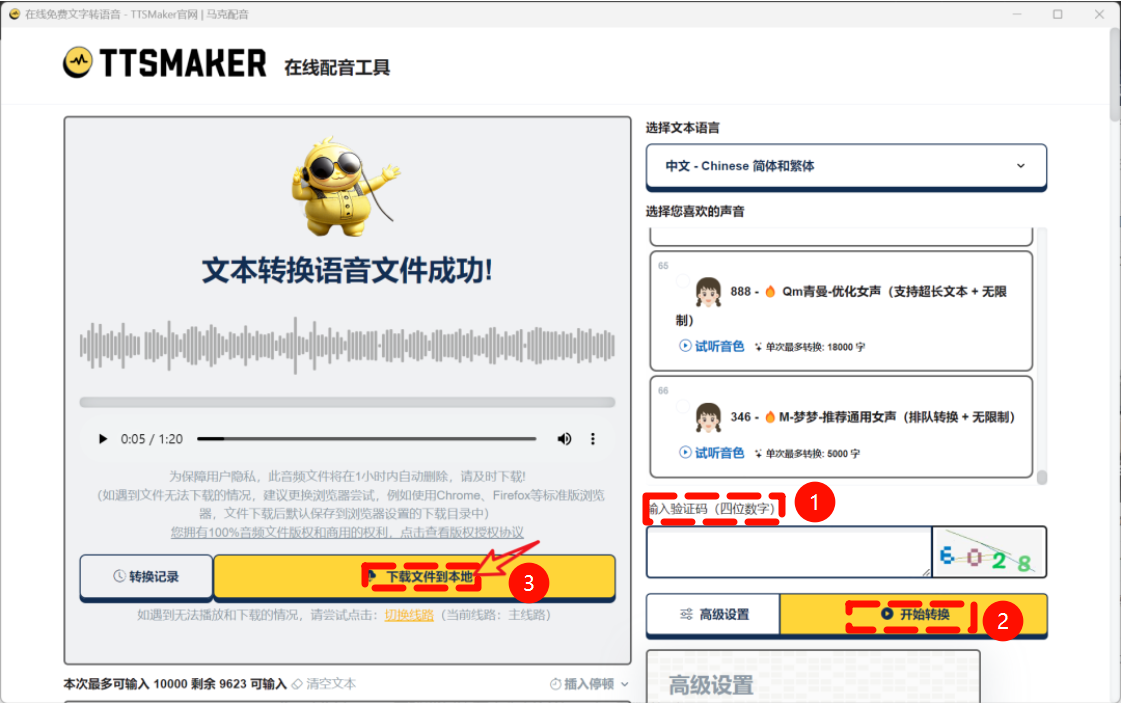Click the captcha code input field

point(789,552)
